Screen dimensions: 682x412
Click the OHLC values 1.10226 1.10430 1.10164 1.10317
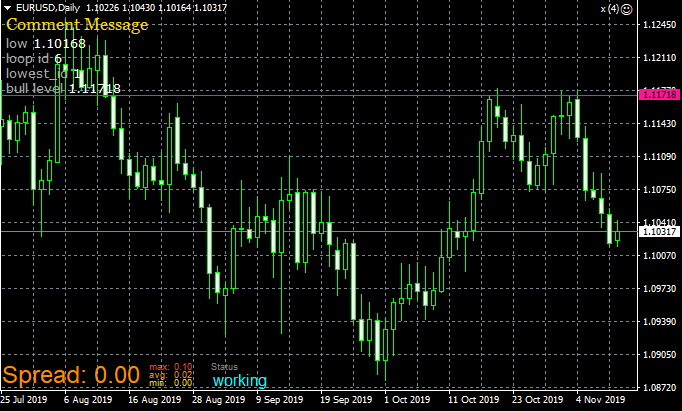coord(156,8)
